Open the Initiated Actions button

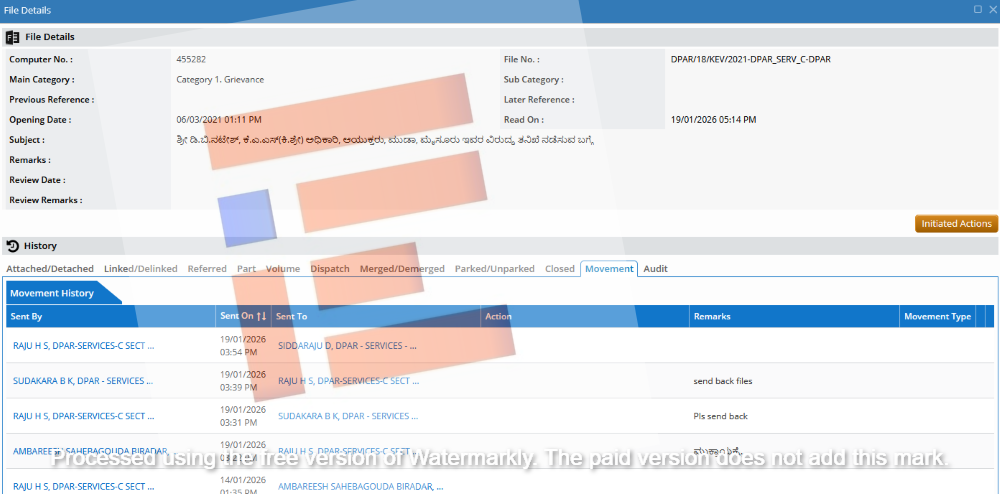tap(955, 224)
